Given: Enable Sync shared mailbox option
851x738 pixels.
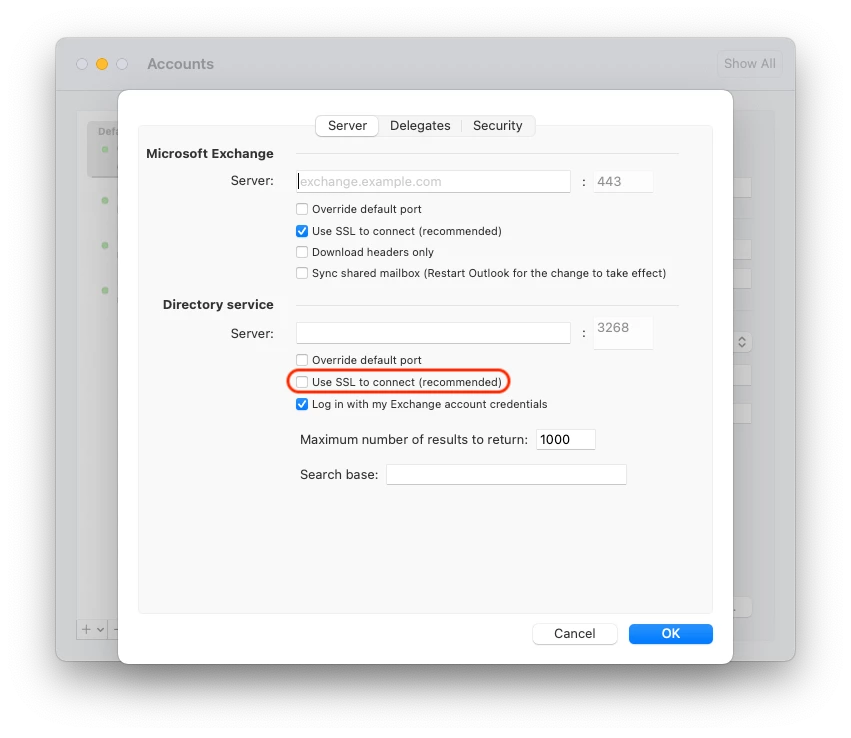Looking at the screenshot, I should tap(302, 273).
